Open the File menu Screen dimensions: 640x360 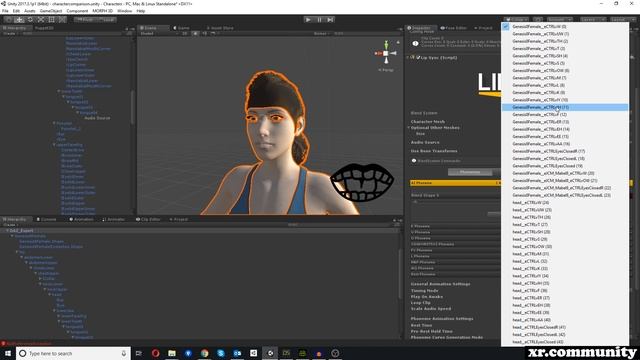coord(5,11)
